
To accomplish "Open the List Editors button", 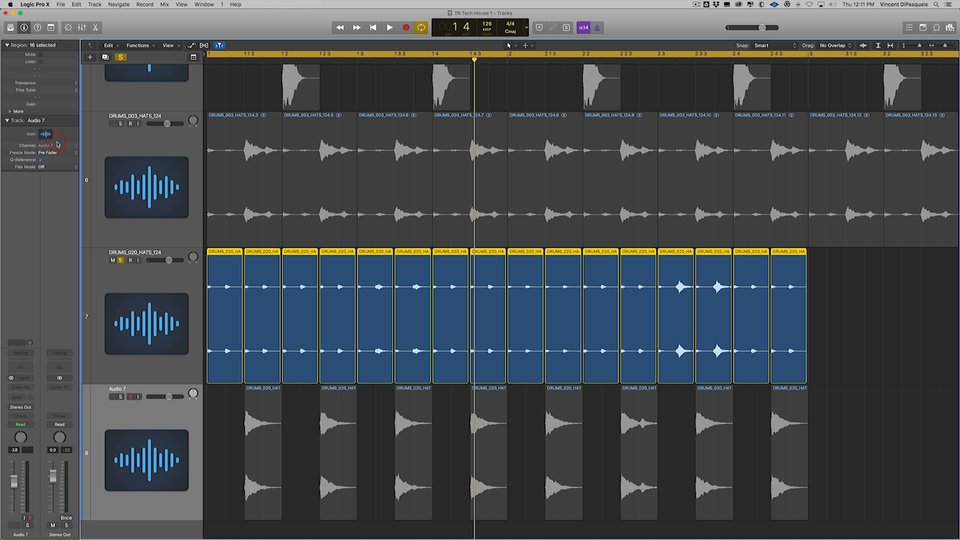I will coord(909,28).
